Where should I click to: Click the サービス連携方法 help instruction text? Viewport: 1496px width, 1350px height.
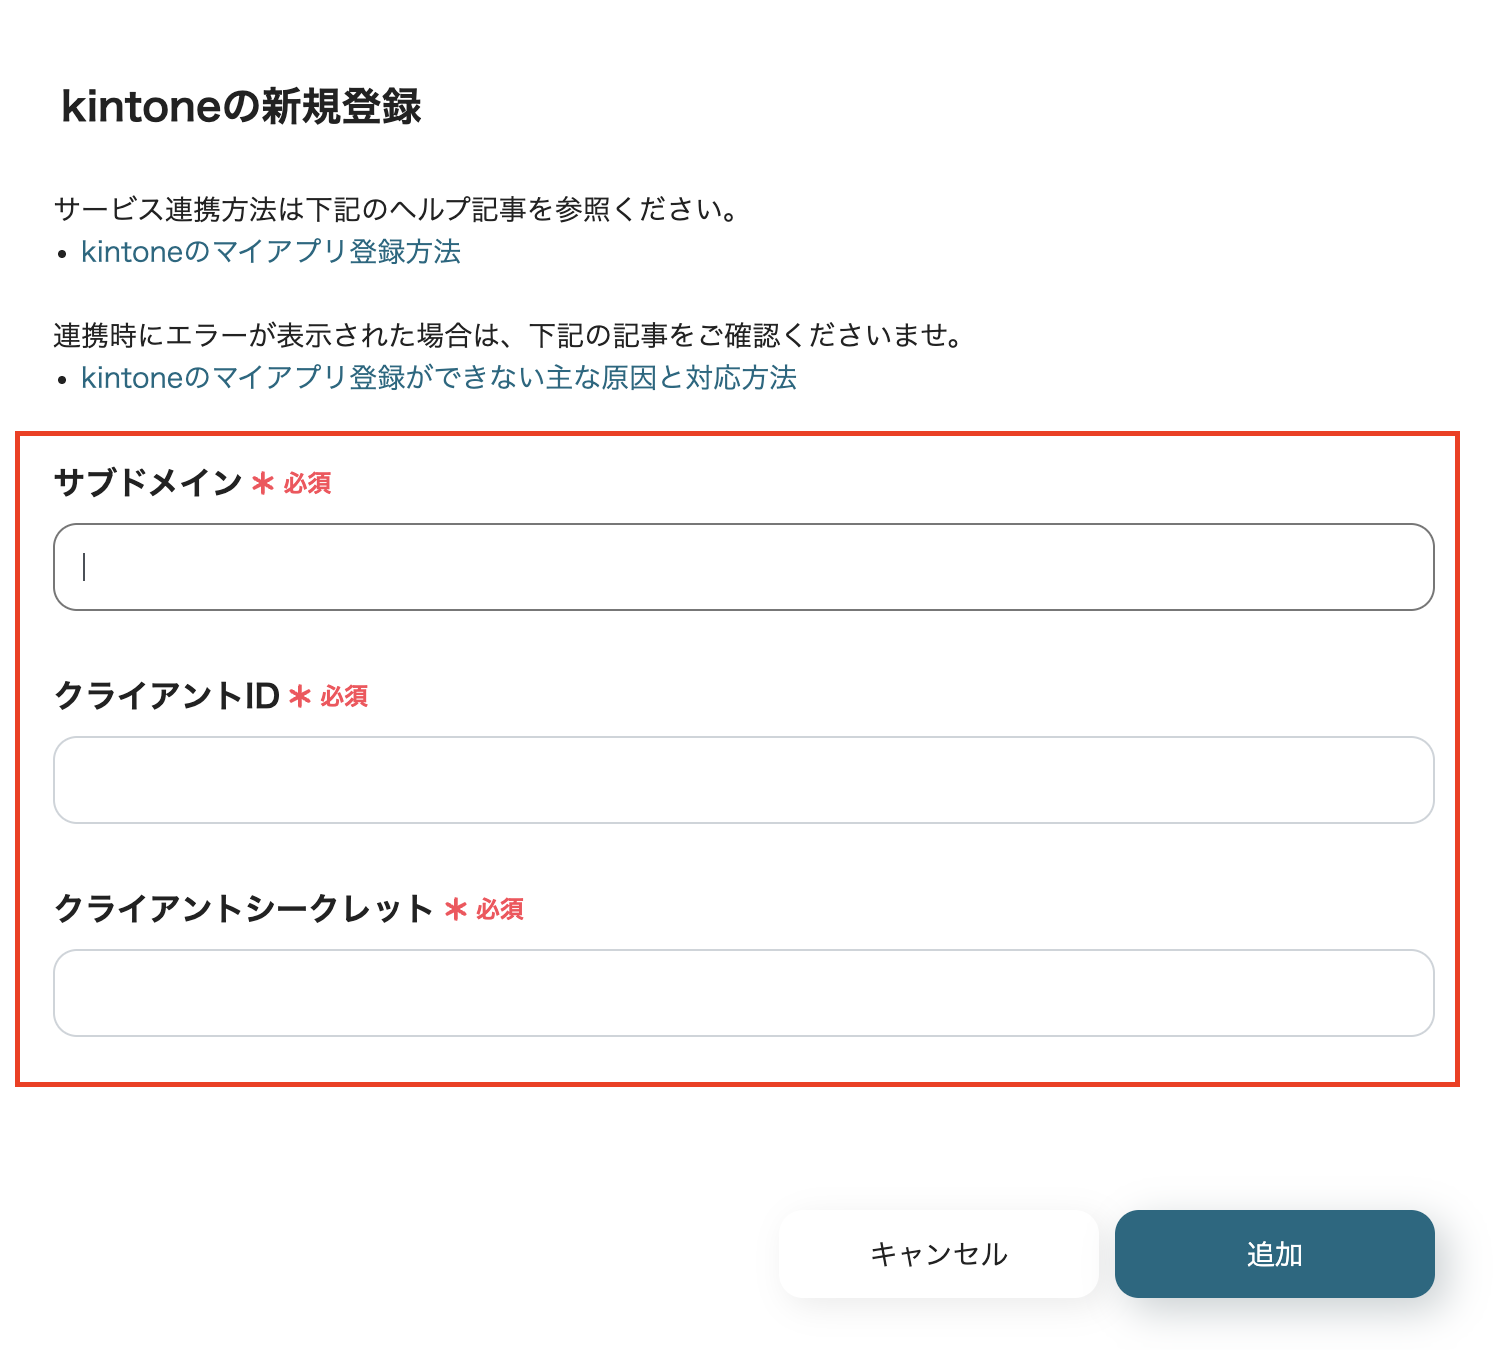tap(396, 210)
